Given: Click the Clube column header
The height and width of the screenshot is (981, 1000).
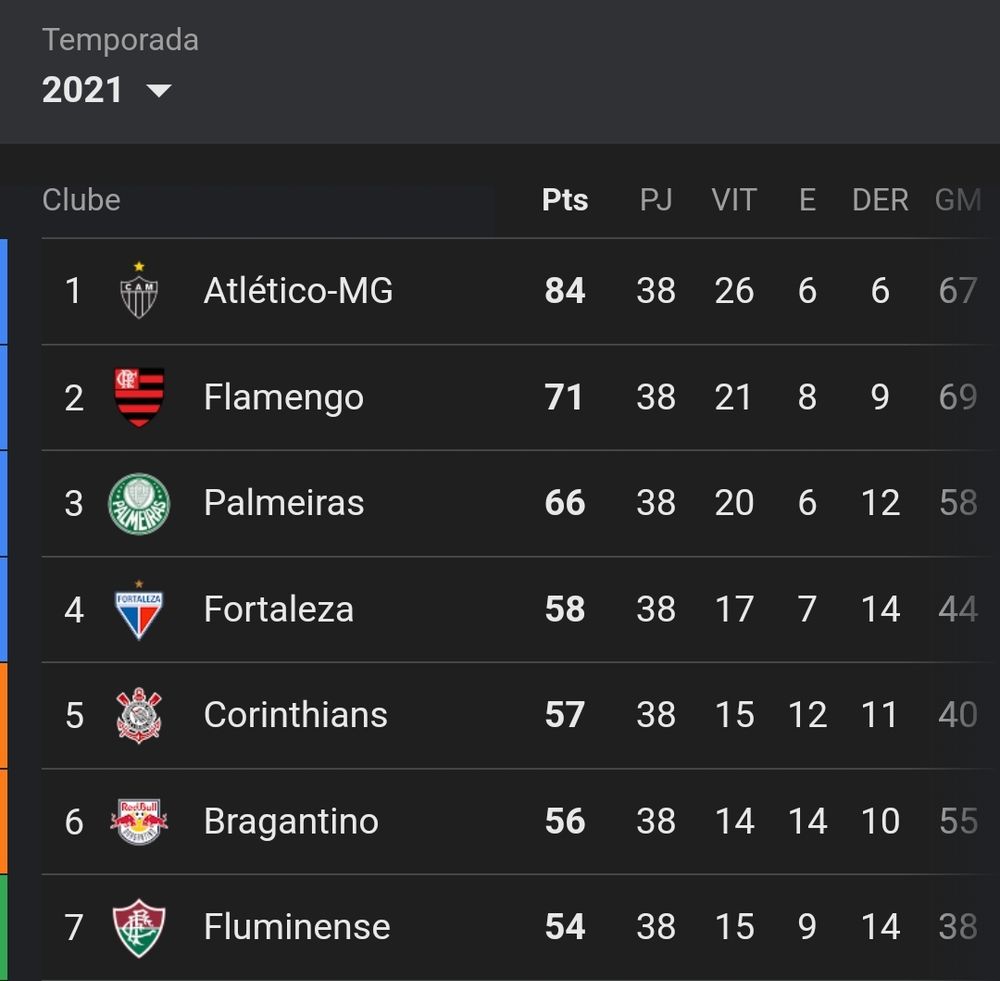Looking at the screenshot, I should pyautogui.click(x=81, y=200).
